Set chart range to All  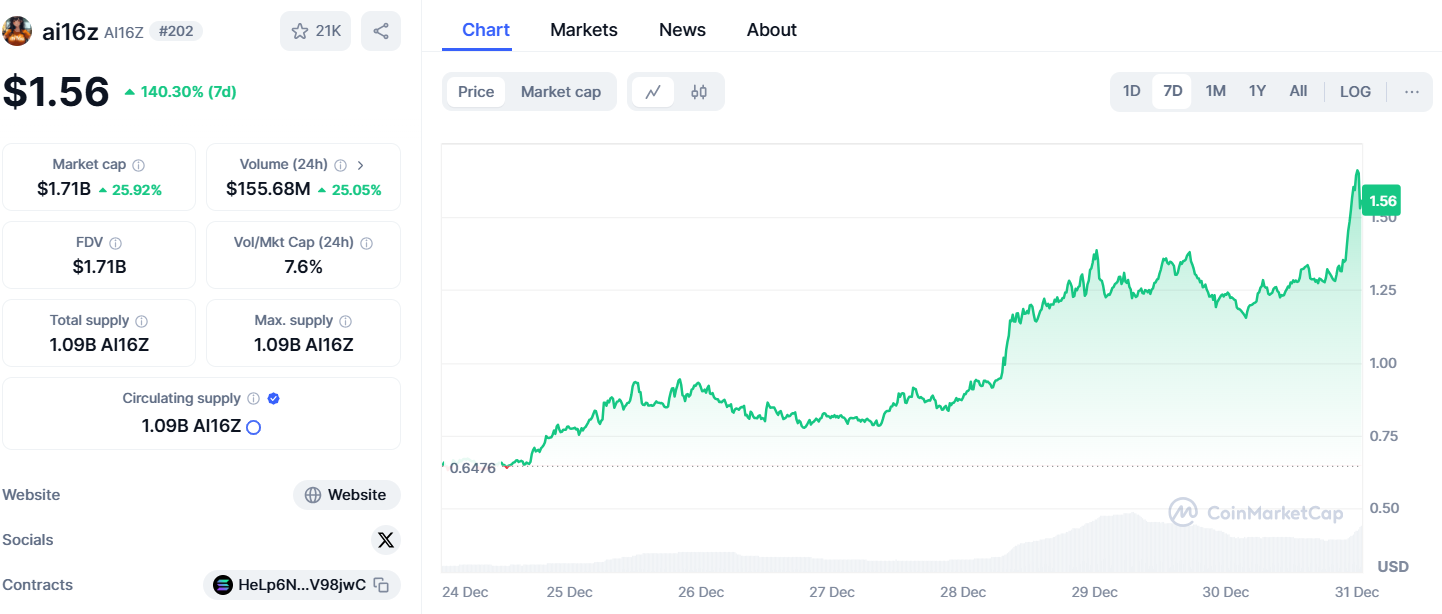click(x=1298, y=91)
